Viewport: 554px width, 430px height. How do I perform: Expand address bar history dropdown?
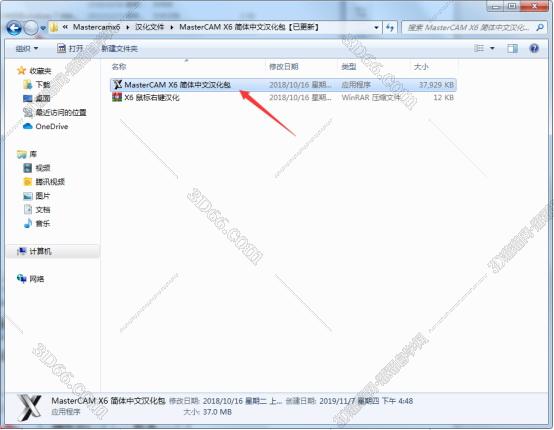point(376,28)
